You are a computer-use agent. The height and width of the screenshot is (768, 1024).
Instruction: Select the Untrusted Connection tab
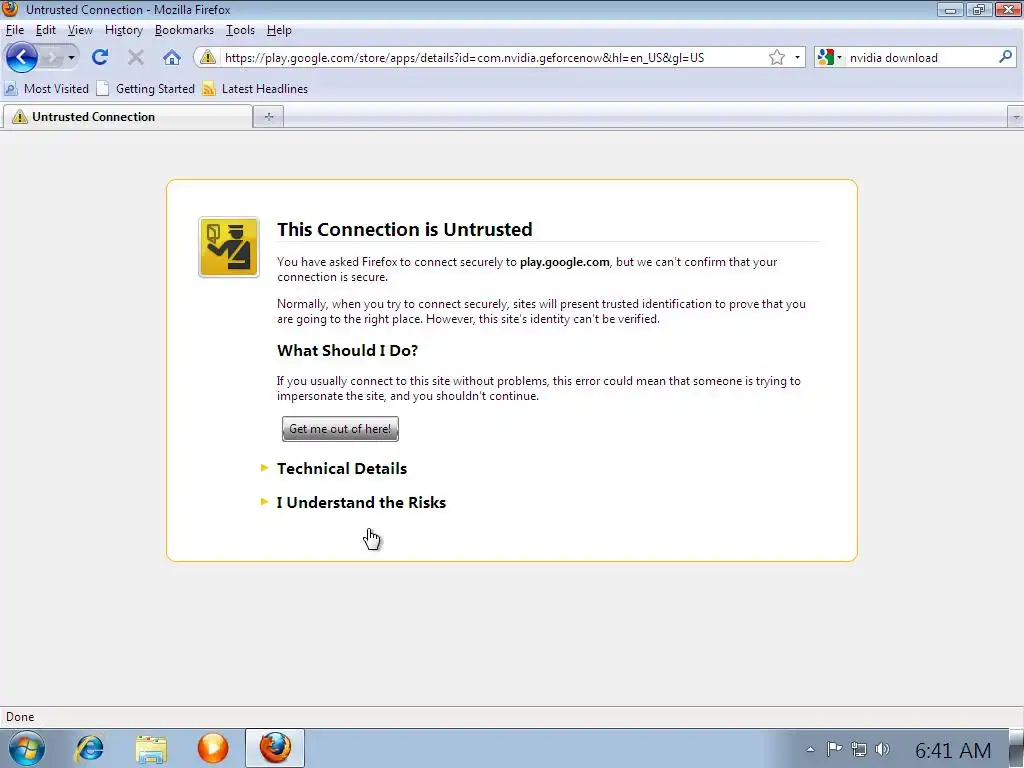(x=127, y=117)
